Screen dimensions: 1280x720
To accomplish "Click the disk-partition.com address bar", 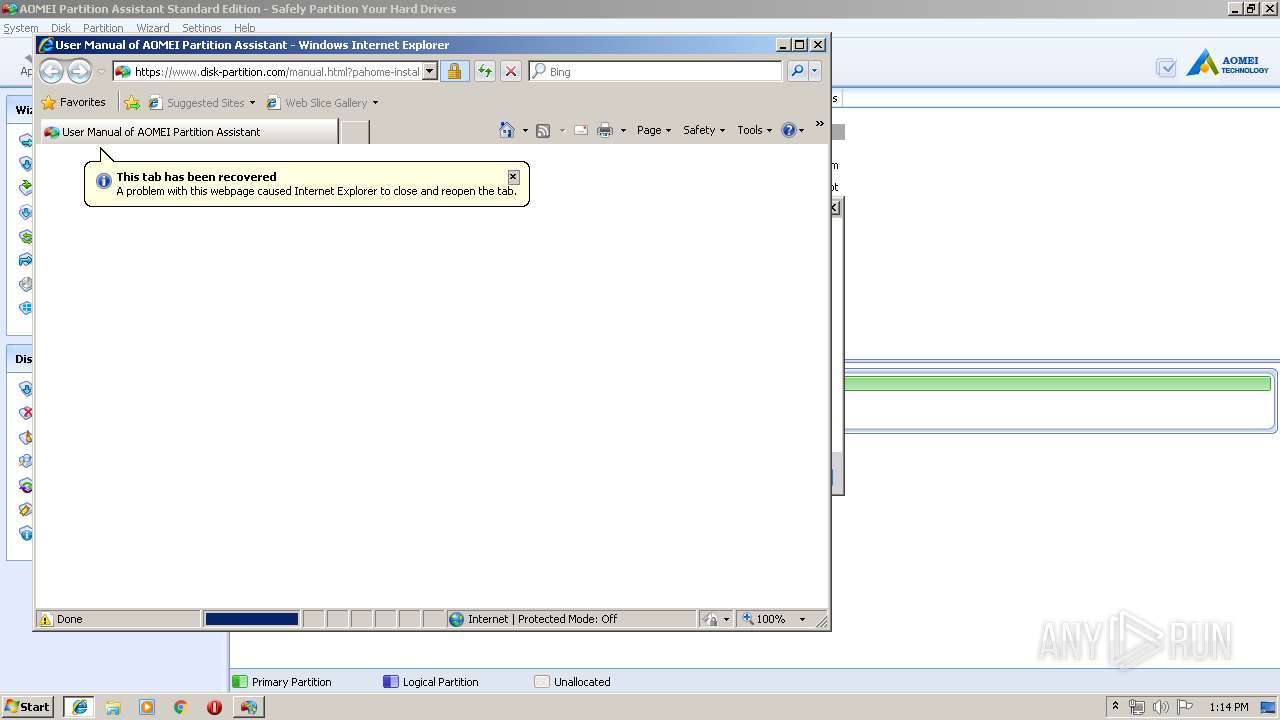I will point(267,72).
